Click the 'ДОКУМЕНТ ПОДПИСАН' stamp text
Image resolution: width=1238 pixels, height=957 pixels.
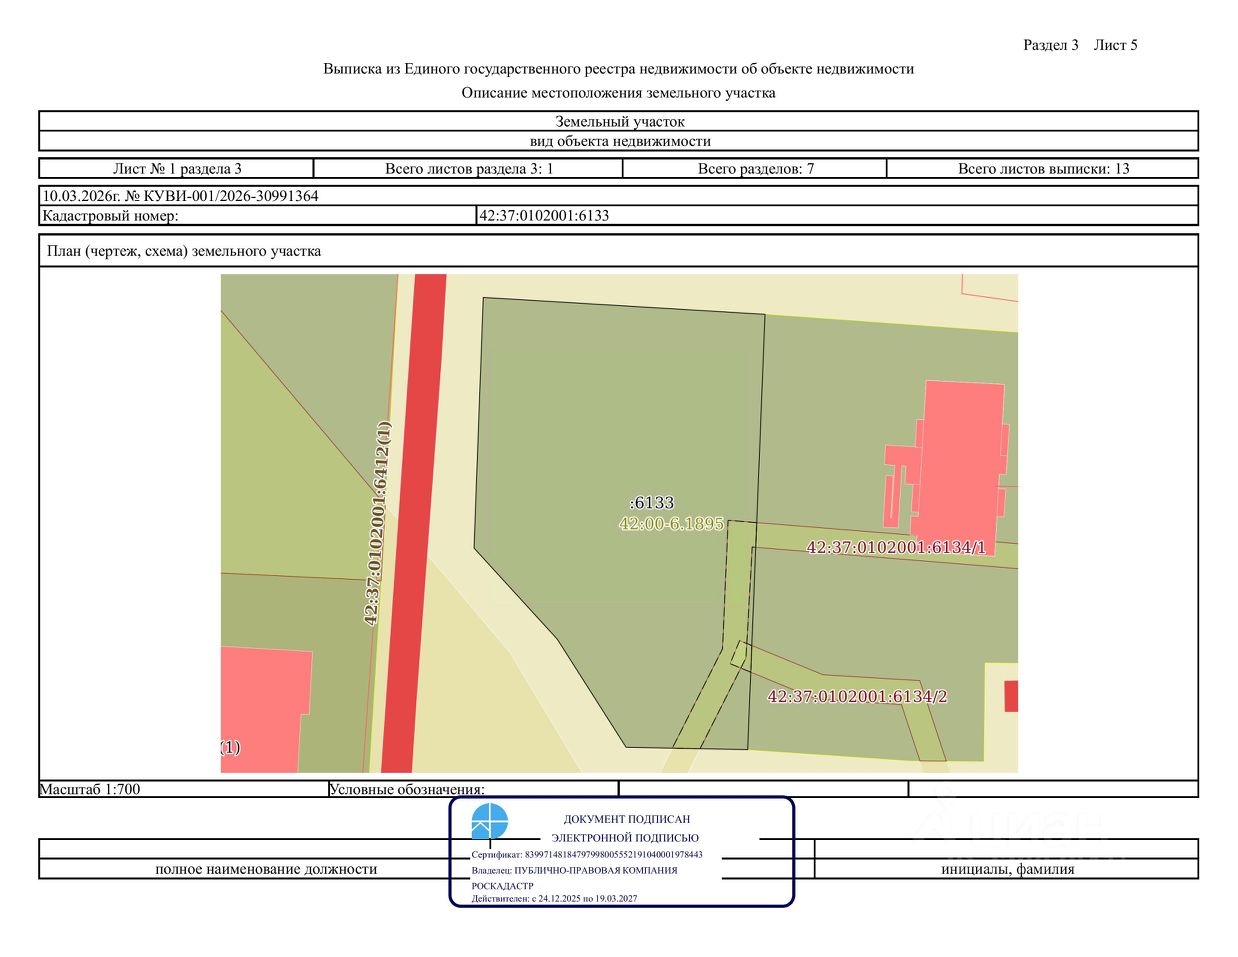627,819
